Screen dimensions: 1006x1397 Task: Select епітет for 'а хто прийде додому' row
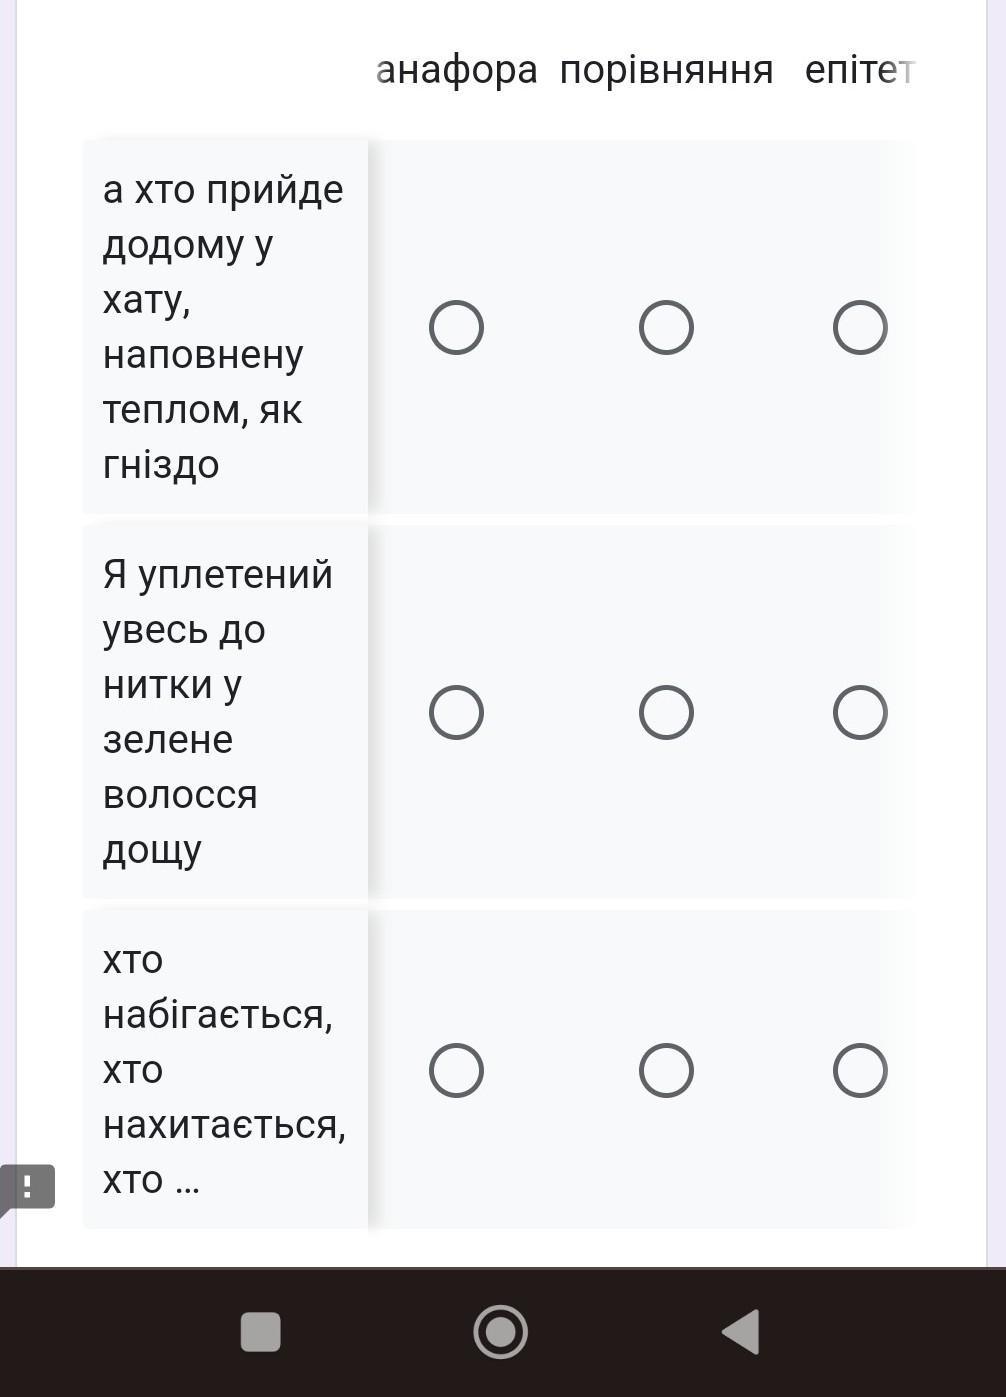point(860,327)
